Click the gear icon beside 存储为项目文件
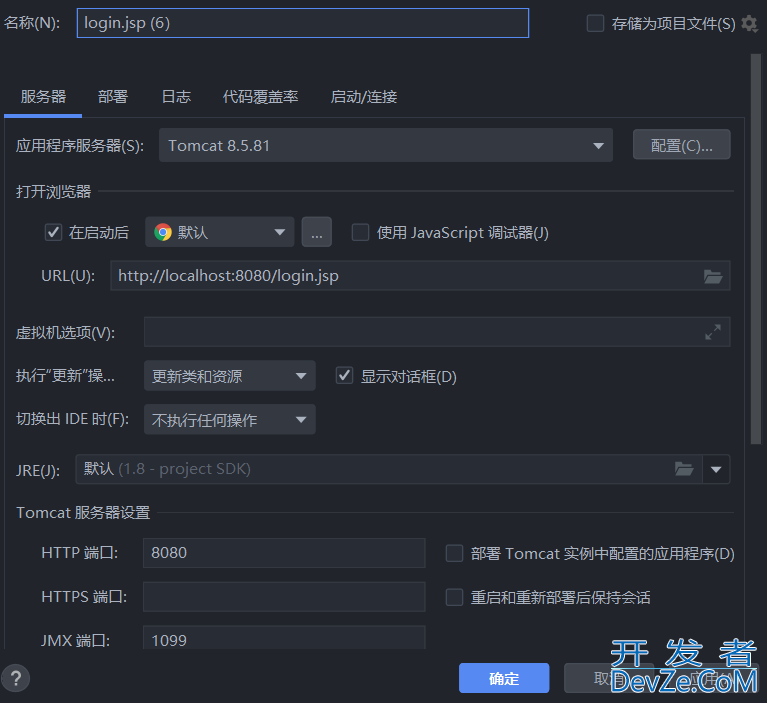This screenshot has height=703, width=767. coord(749,23)
